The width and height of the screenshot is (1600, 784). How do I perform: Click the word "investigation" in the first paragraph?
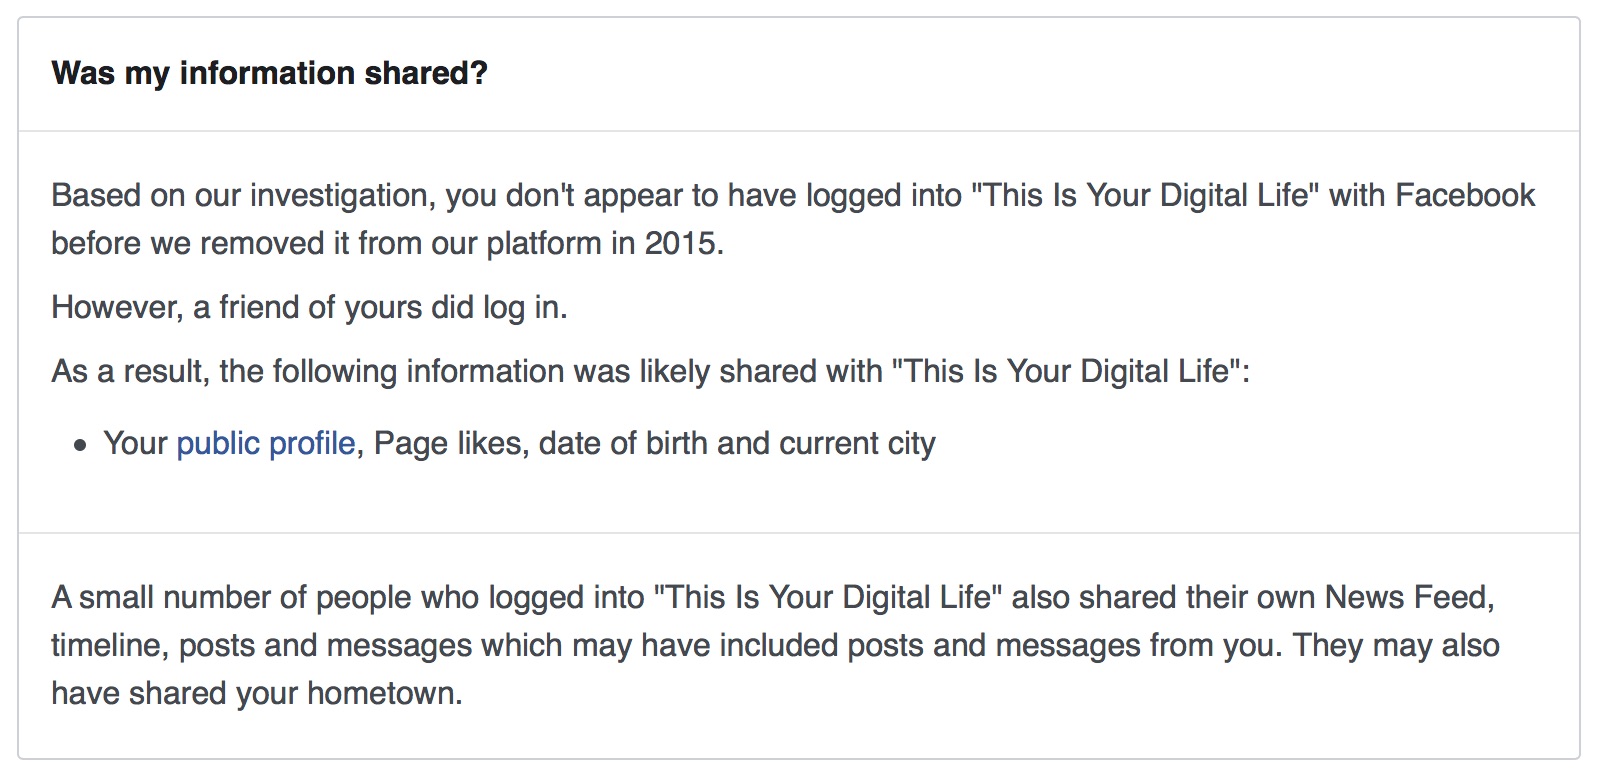341,195
